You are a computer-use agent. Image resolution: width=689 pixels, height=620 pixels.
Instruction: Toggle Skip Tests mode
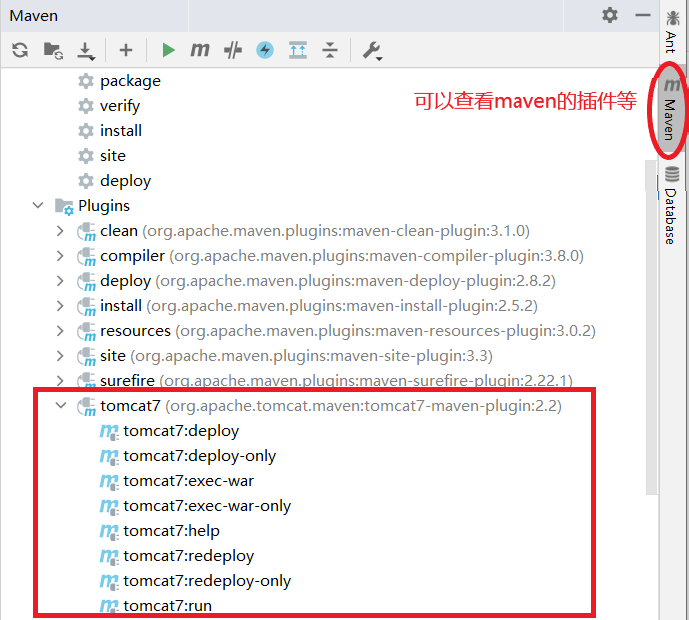click(x=265, y=50)
